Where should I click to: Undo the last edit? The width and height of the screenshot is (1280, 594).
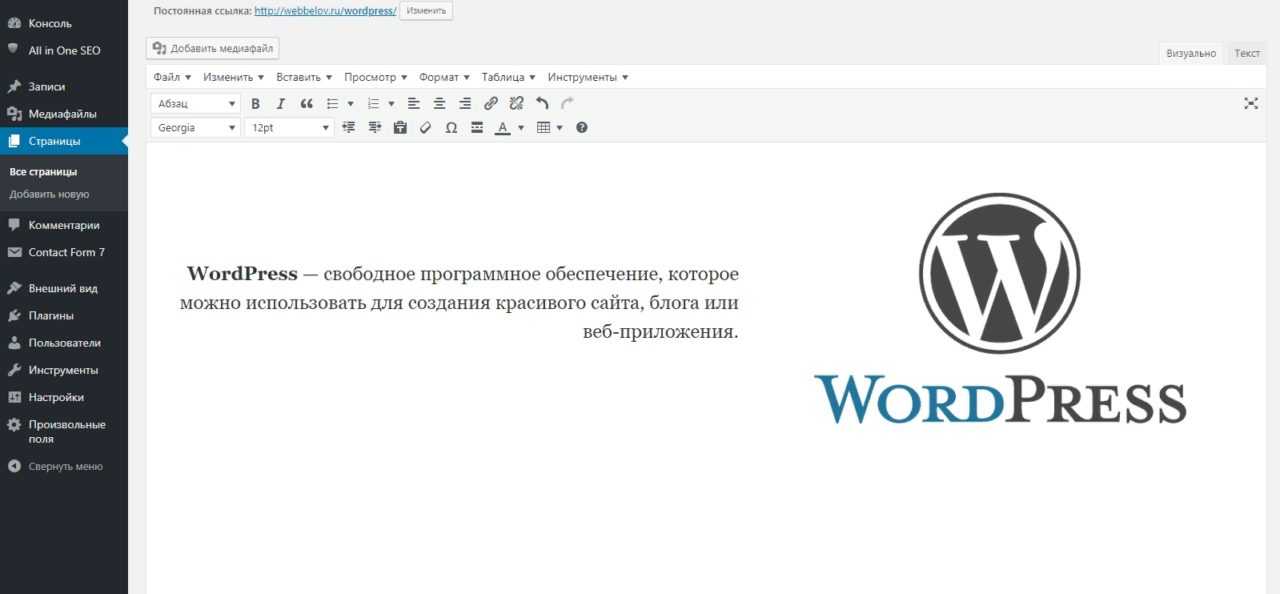(541, 103)
